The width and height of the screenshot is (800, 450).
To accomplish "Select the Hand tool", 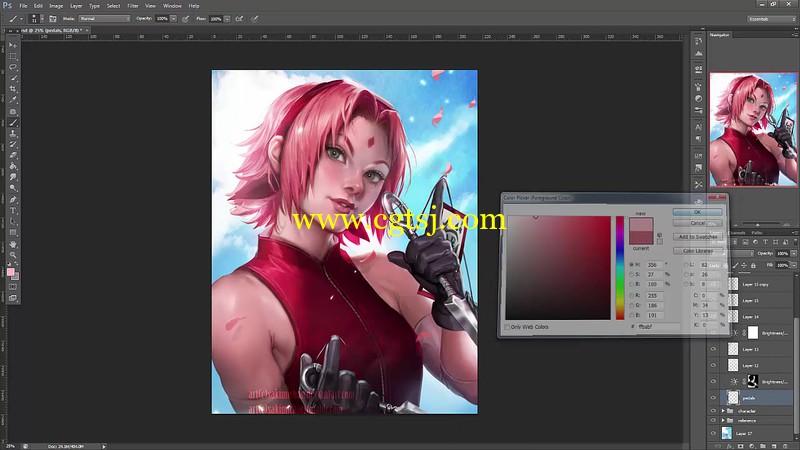I will pyautogui.click(x=13, y=244).
